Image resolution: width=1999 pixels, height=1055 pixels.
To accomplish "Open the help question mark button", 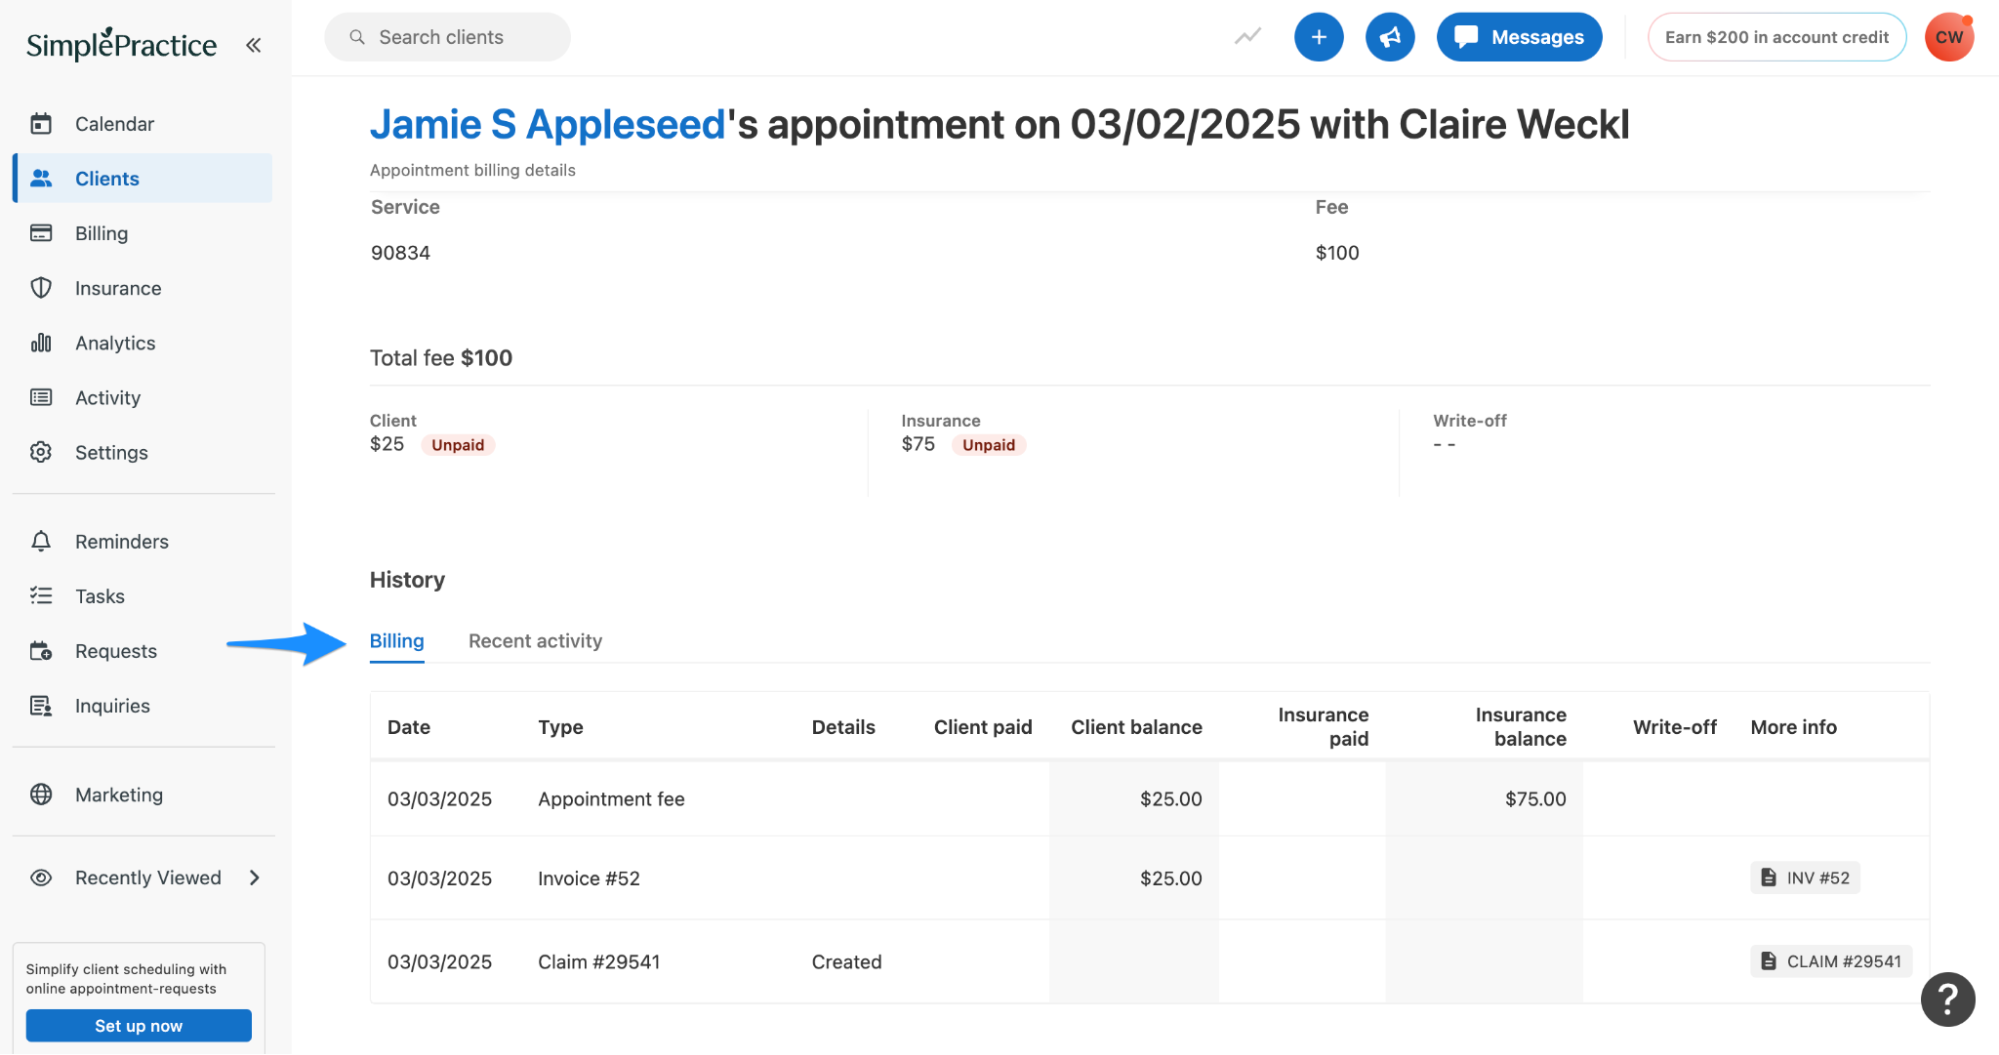I will [x=1948, y=999].
